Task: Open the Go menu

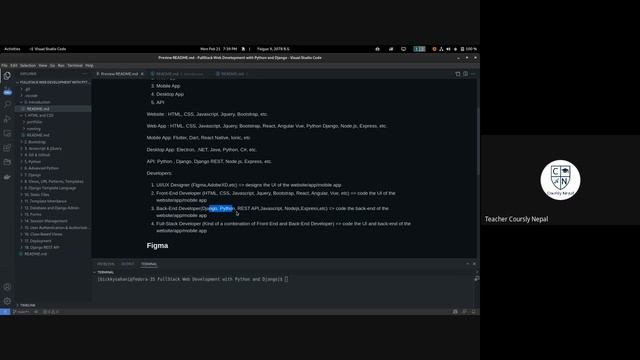Action: click(52, 65)
